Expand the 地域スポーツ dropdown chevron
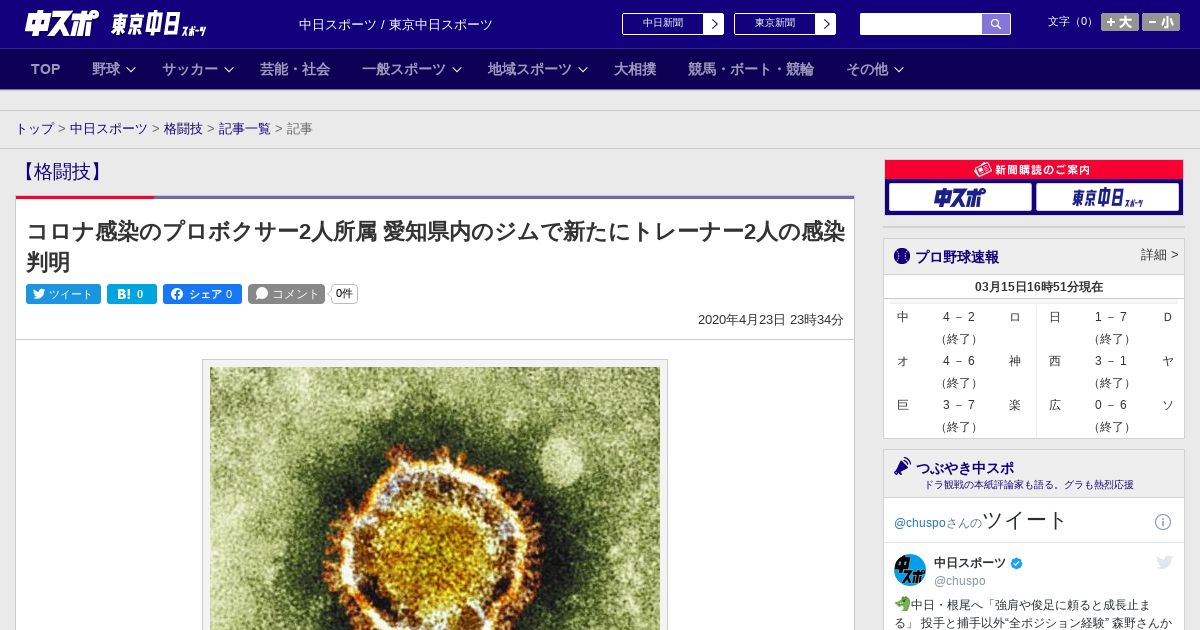The width and height of the screenshot is (1200, 630). point(583,70)
